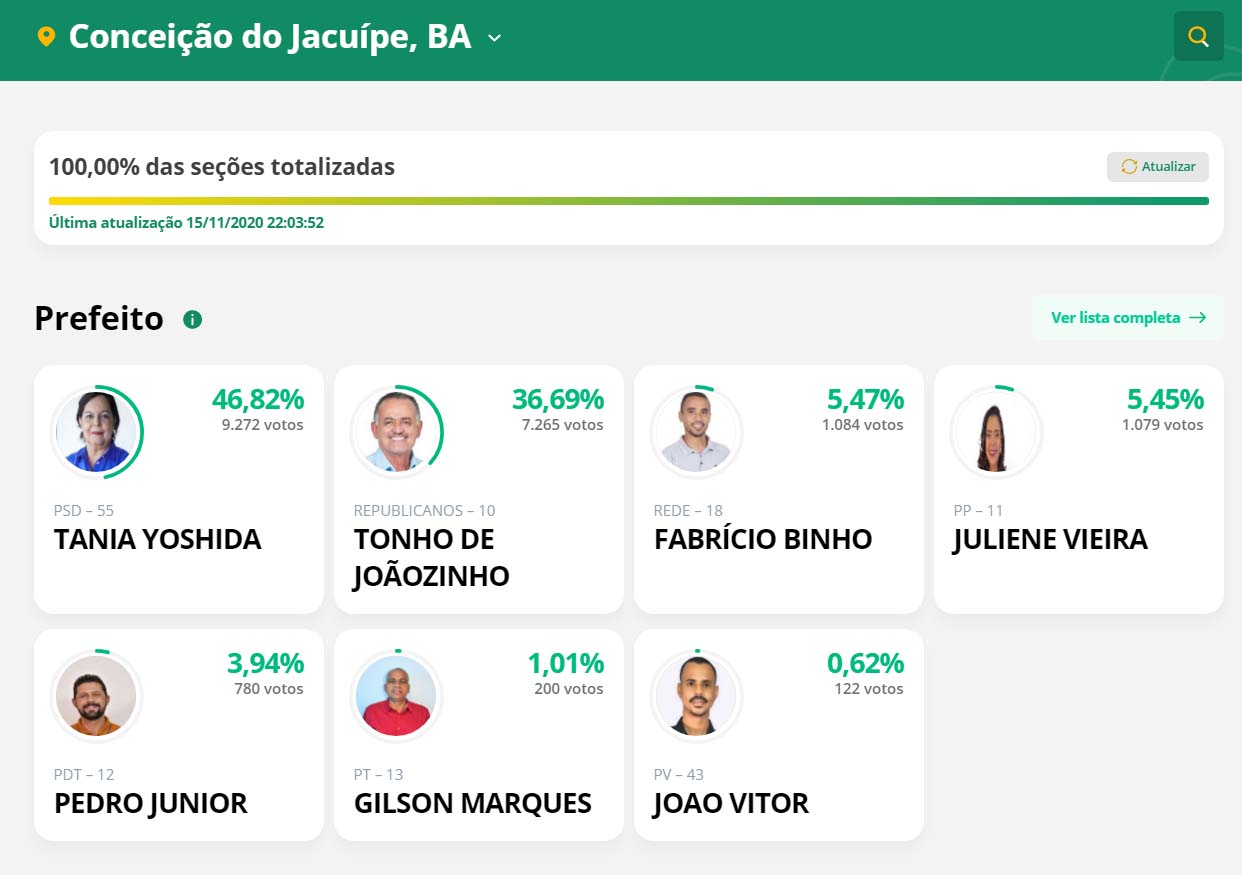The width and height of the screenshot is (1242, 875).
Task: Select Tania Yoshida's photo
Action: coord(96,431)
